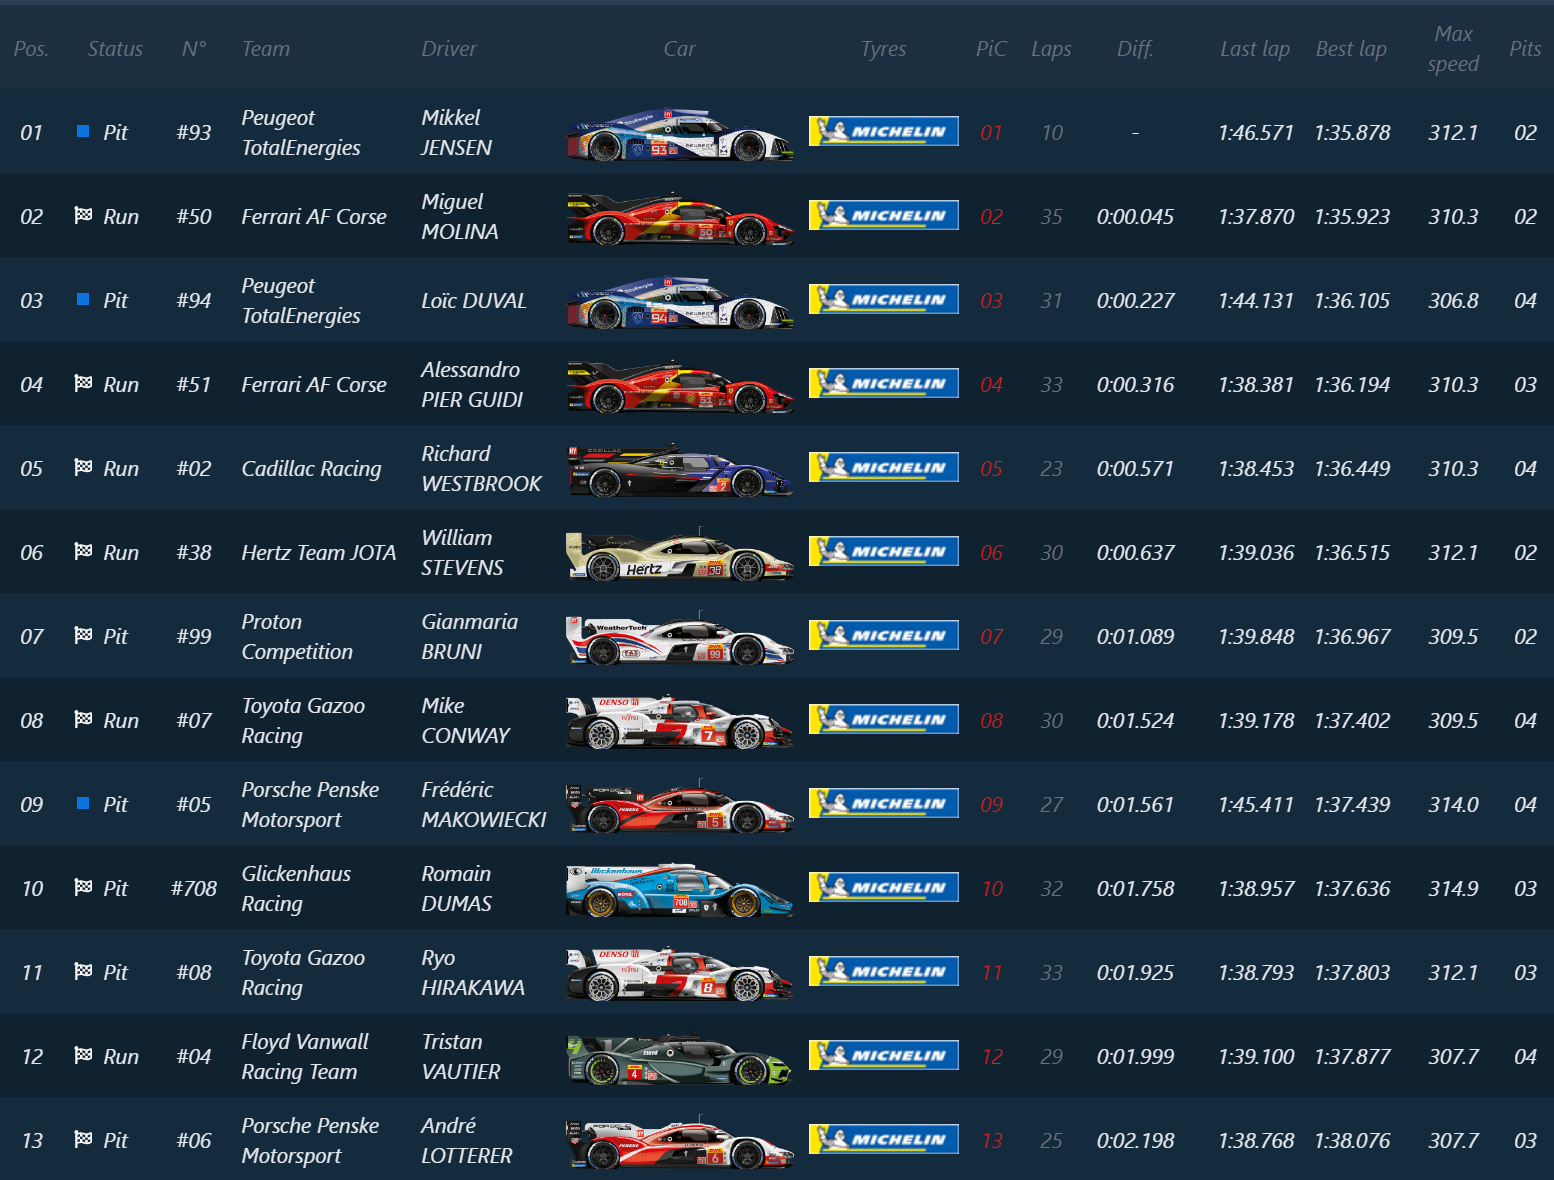The width and height of the screenshot is (1554, 1180).
Task: Sort by the Best lap column header
Action: (1351, 49)
